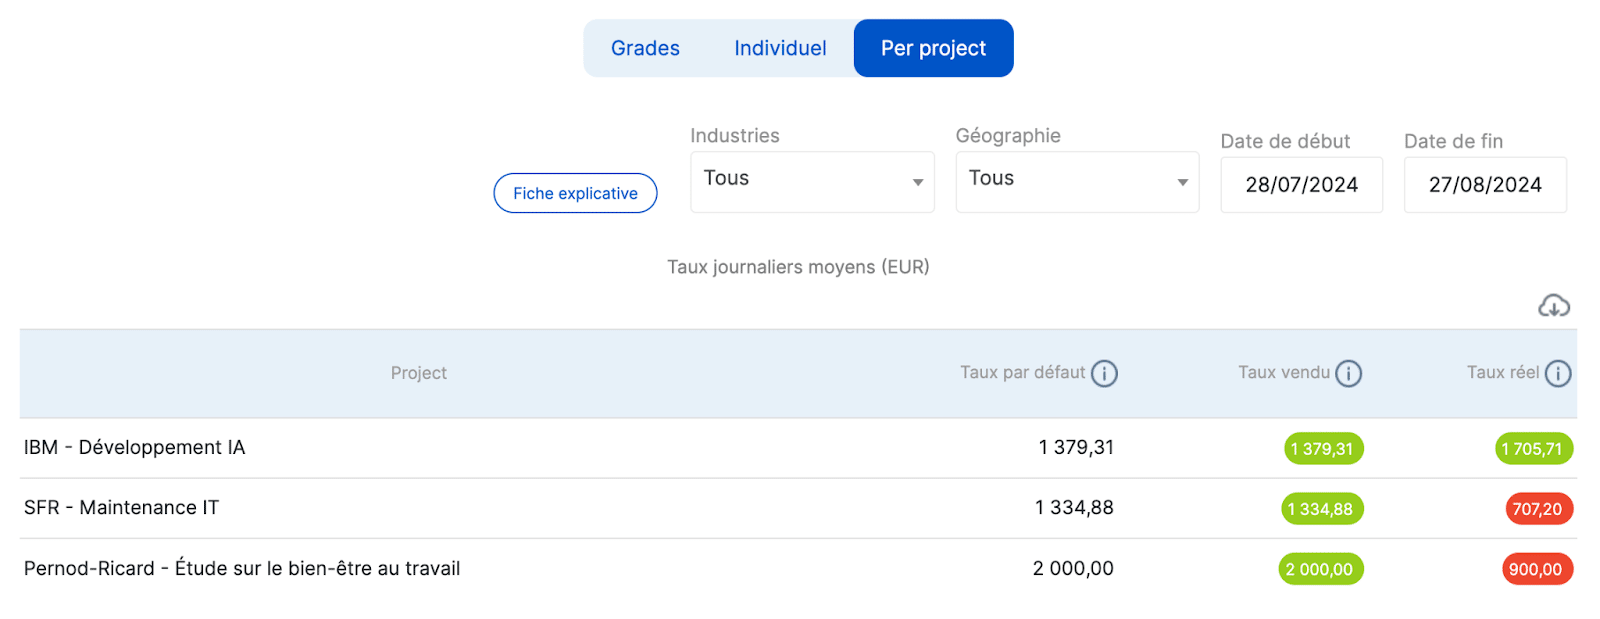Click default rate value 2 000,00
The image size is (1600, 619).
(1073, 568)
